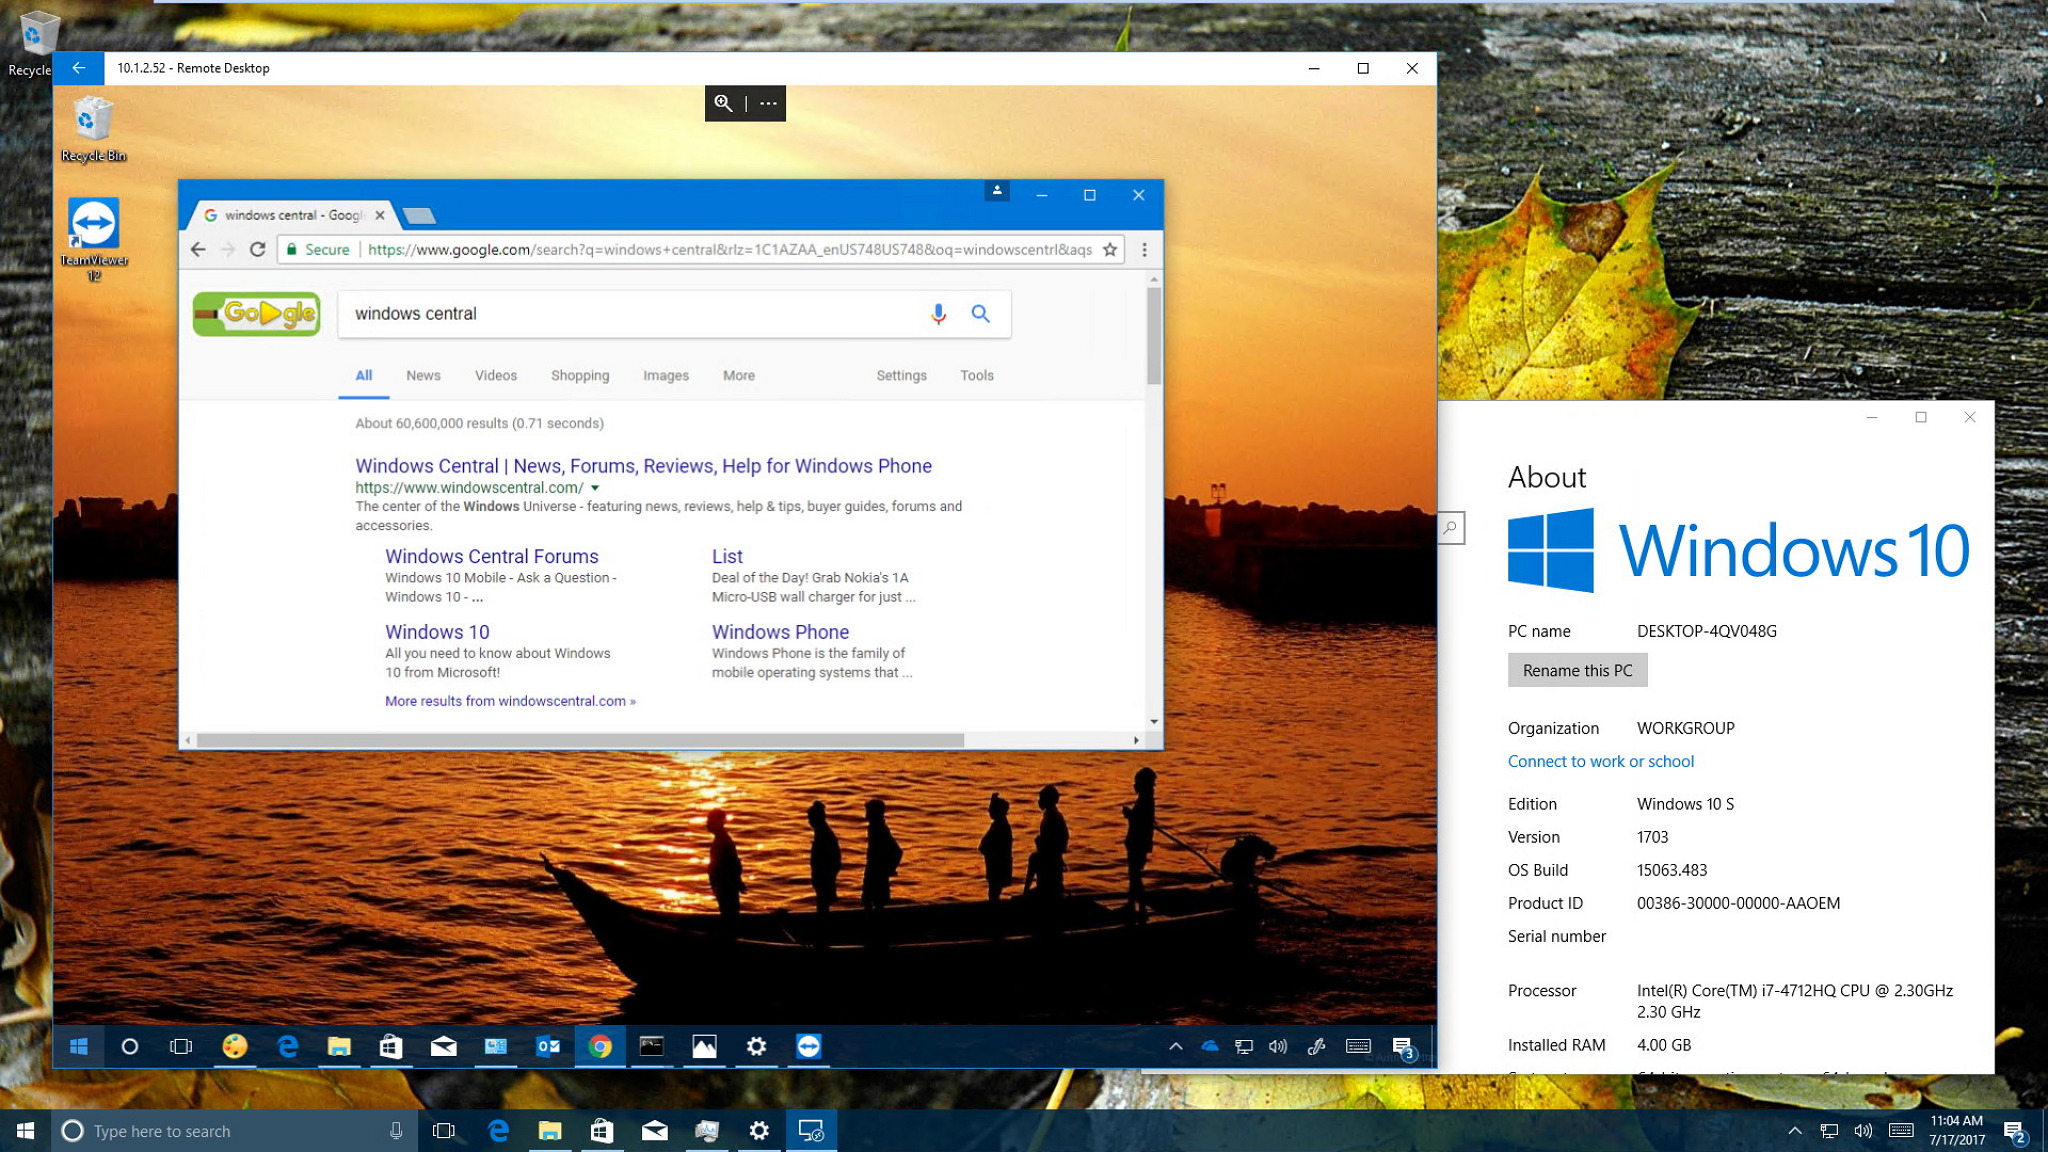Open Remote Desktop app on host taskbar
2048x1152 pixels.
tap(811, 1131)
